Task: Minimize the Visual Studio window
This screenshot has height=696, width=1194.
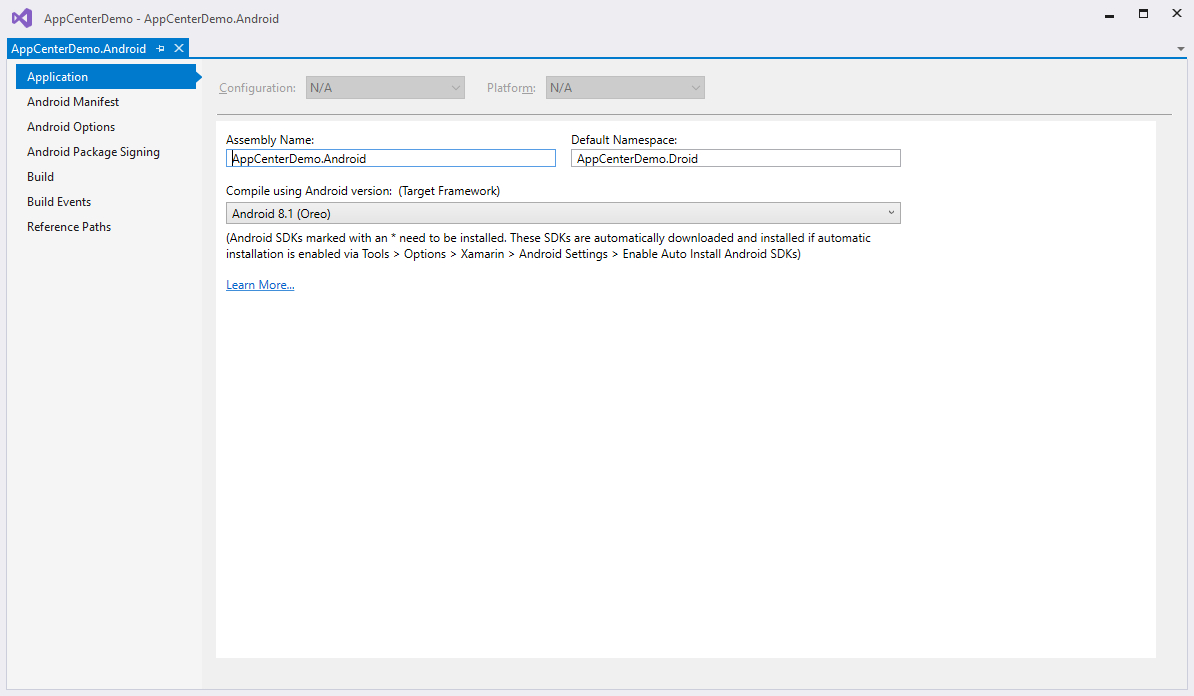Action: pos(1109,16)
